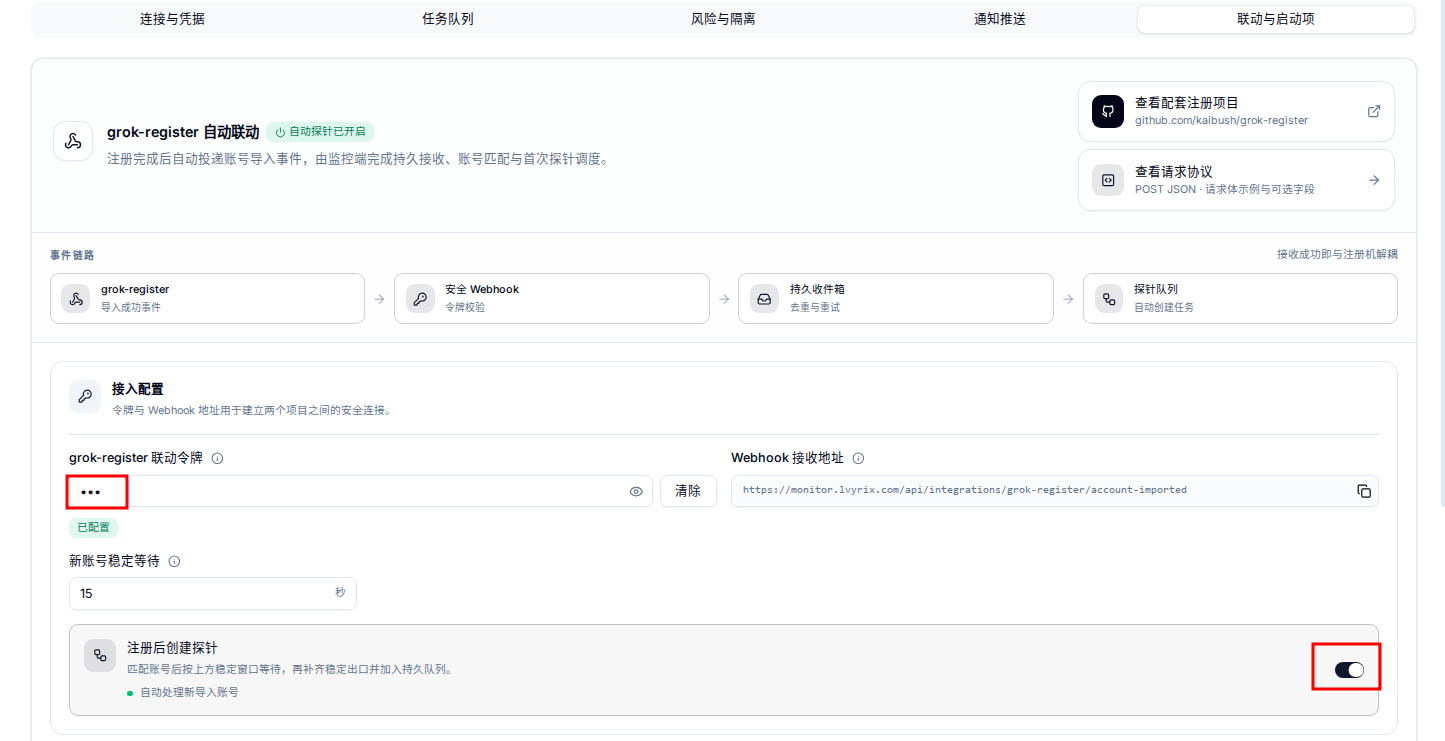Click the webhook icon in grok-register step
The image size is (1445, 741).
point(75,298)
